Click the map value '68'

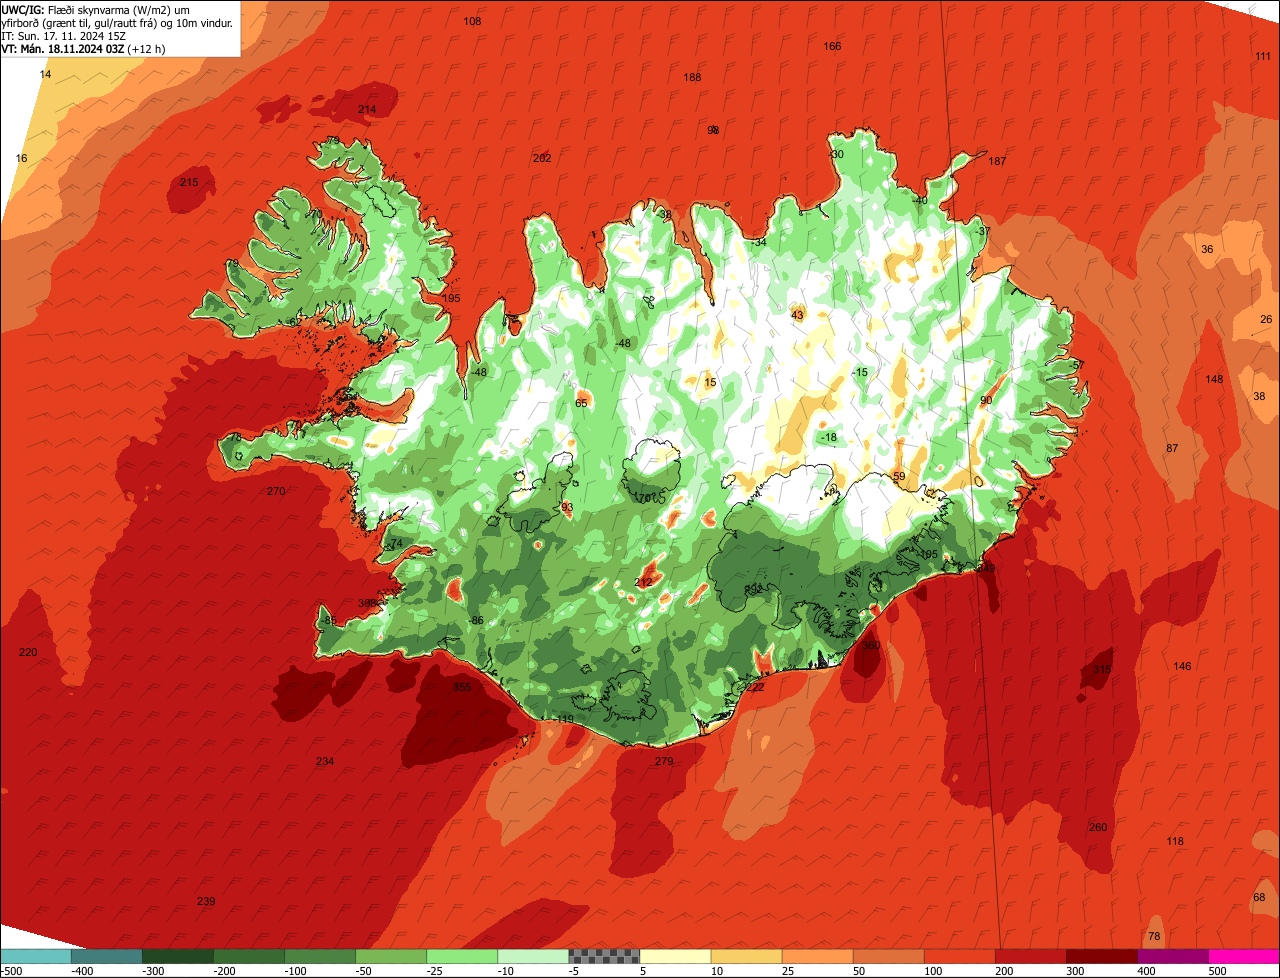1259,897
